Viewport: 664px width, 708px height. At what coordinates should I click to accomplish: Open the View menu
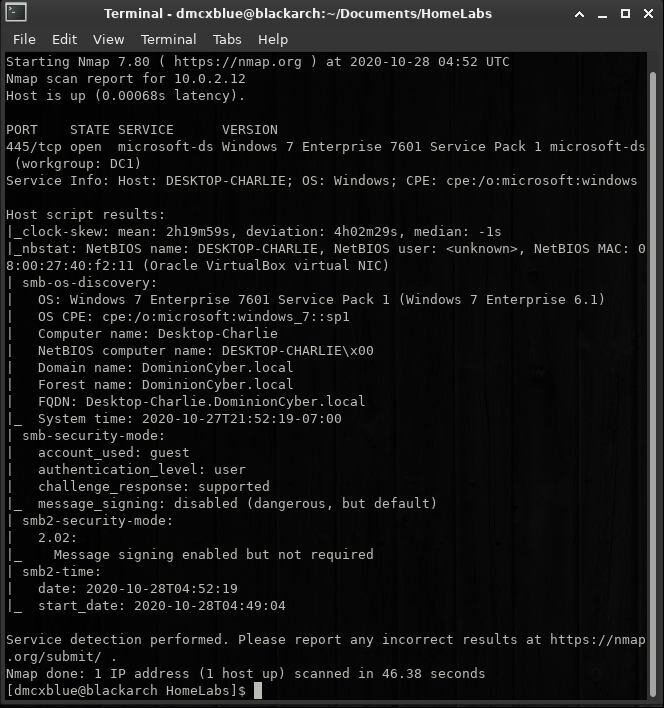[109, 40]
